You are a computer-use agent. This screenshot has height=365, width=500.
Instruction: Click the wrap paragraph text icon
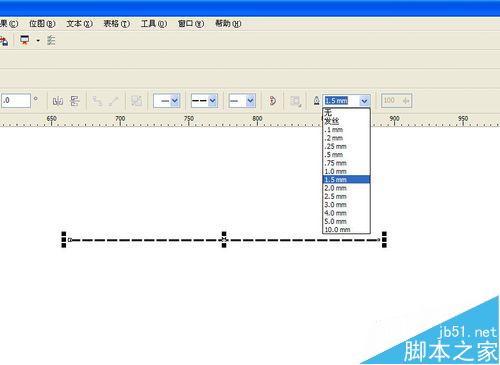(295, 101)
